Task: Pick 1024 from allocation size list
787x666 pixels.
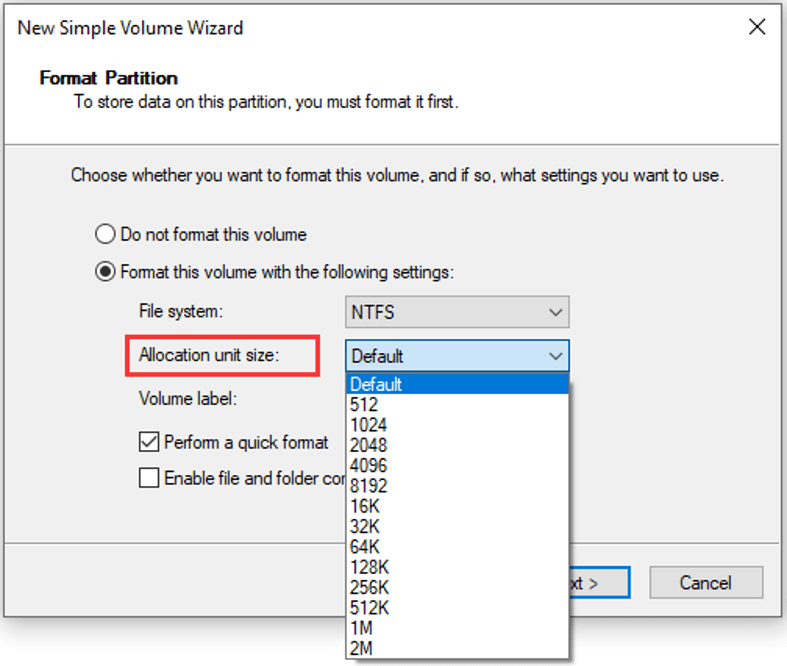Action: tap(457, 424)
